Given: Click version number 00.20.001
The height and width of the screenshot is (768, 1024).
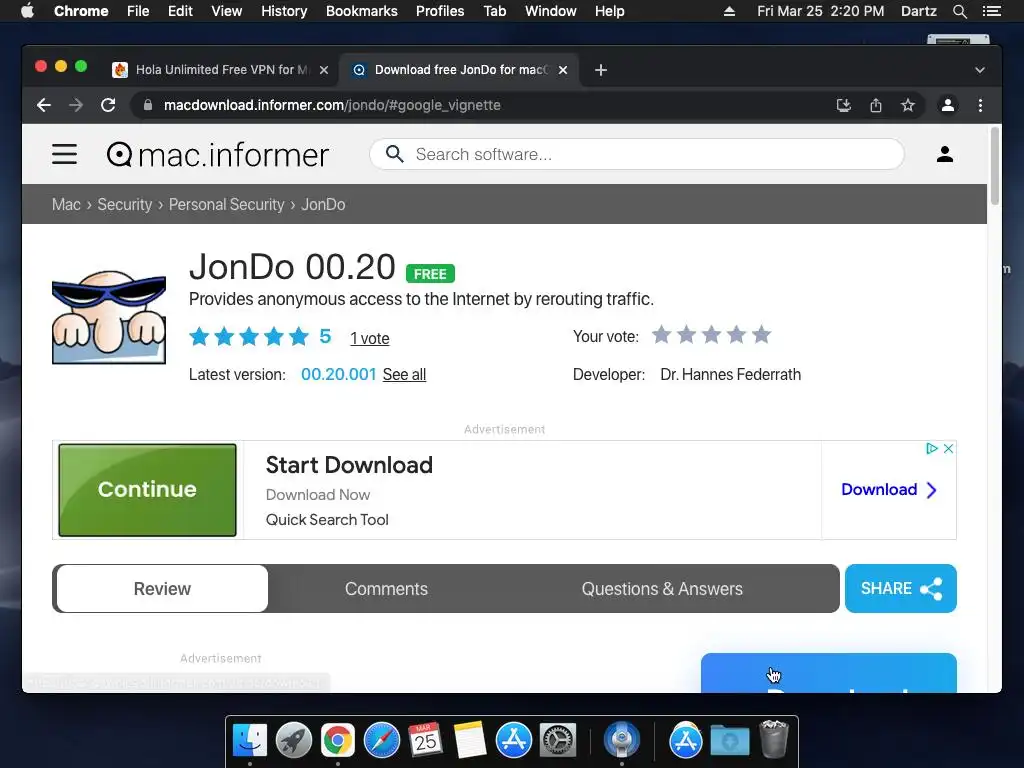Looking at the screenshot, I should click(338, 374).
